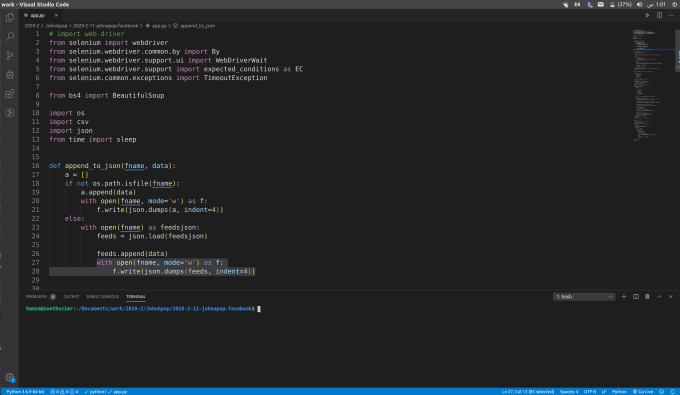Image resolution: width=680 pixels, height=395 pixels.
Task: Change indentation via Spaces: 4
Action: click(x=569, y=392)
